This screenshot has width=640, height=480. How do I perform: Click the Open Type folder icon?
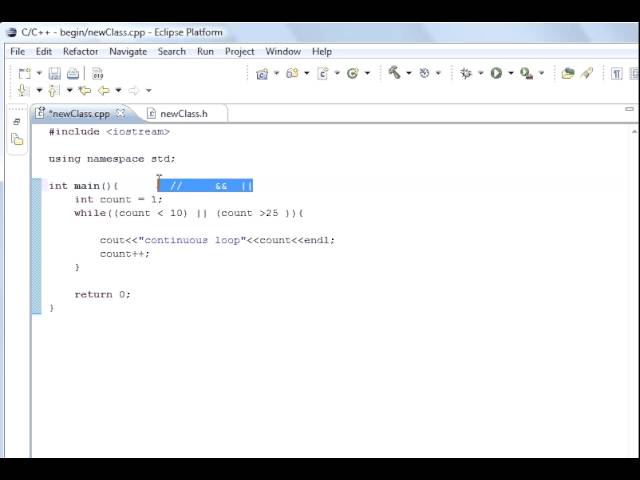point(568,73)
